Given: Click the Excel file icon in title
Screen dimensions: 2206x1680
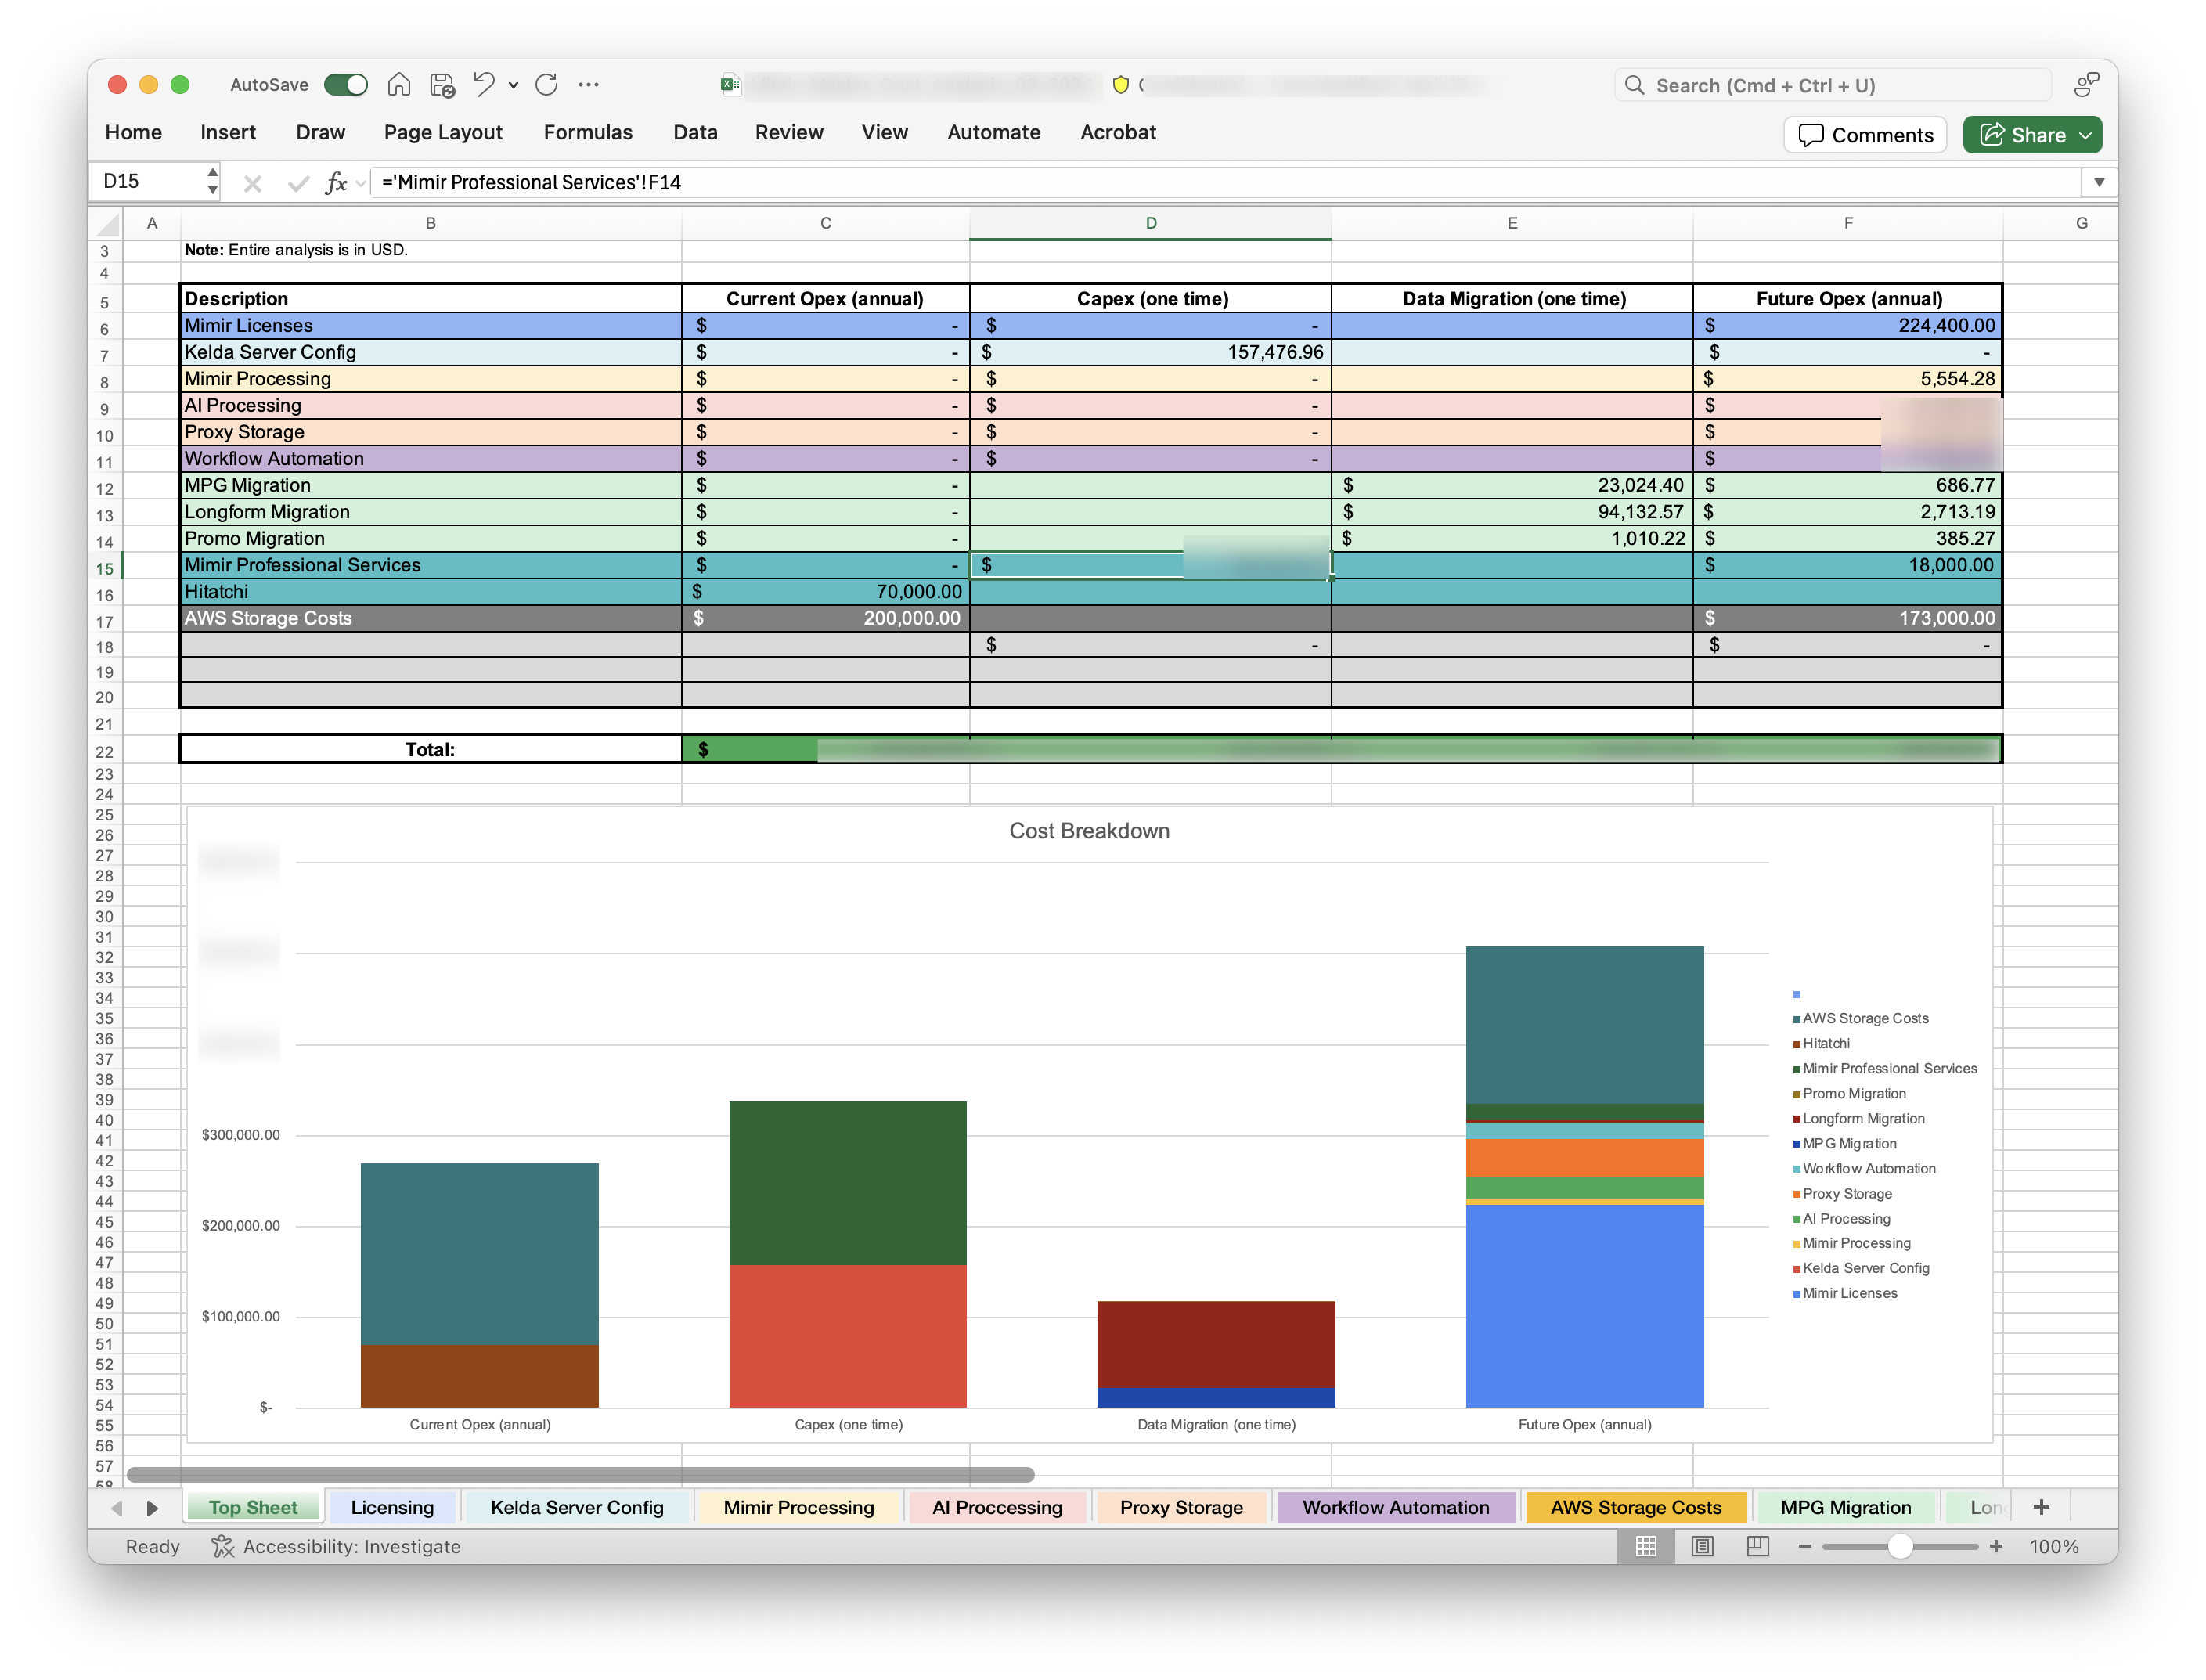Looking at the screenshot, I should (730, 85).
